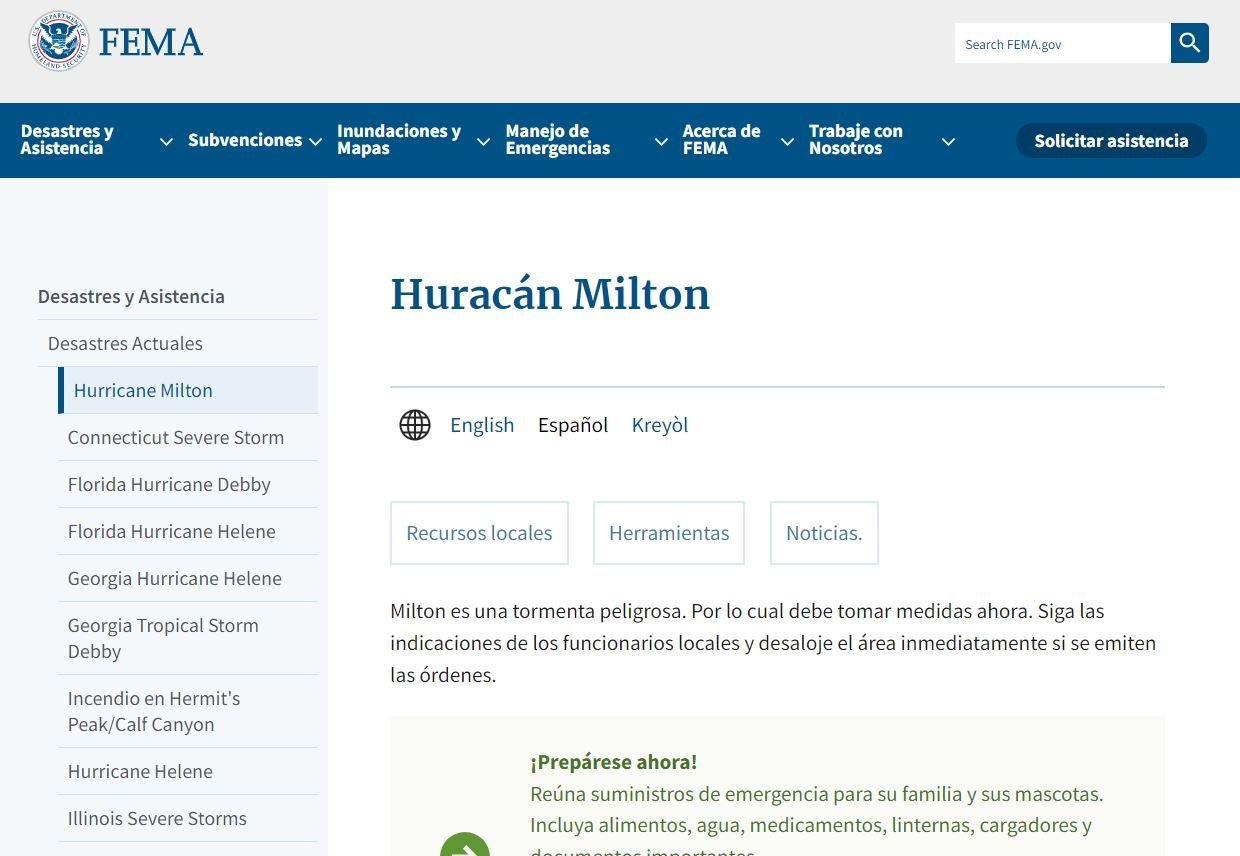Viewport: 1240px width, 856px height.
Task: Click the globe language icon
Action: tap(415, 425)
